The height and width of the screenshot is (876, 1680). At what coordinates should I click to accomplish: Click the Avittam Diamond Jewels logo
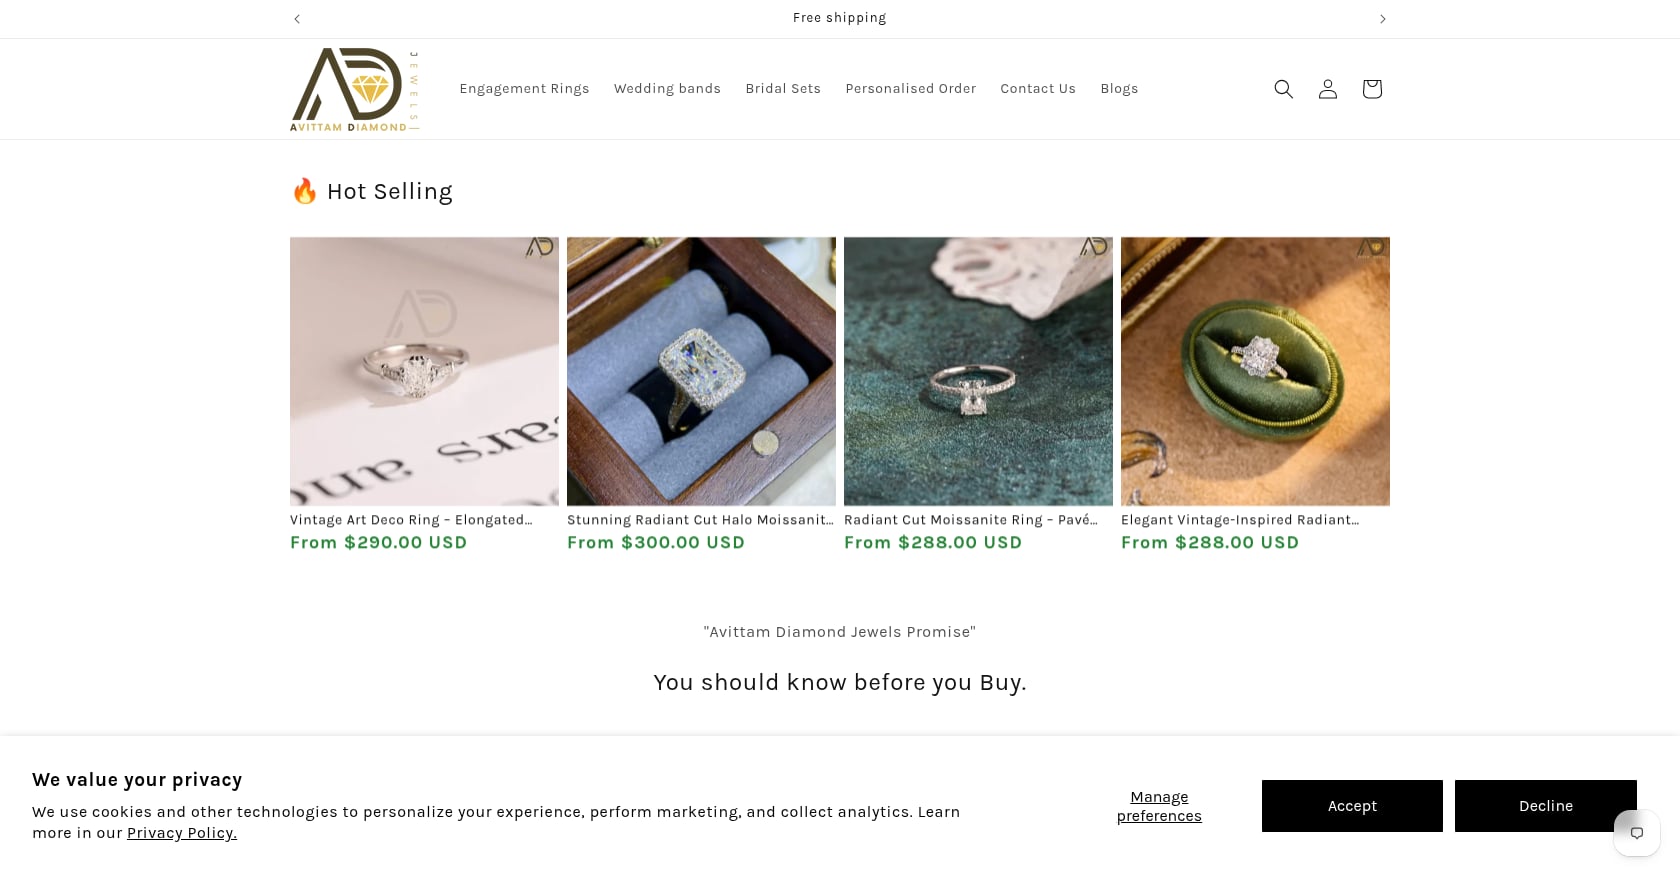(x=355, y=89)
